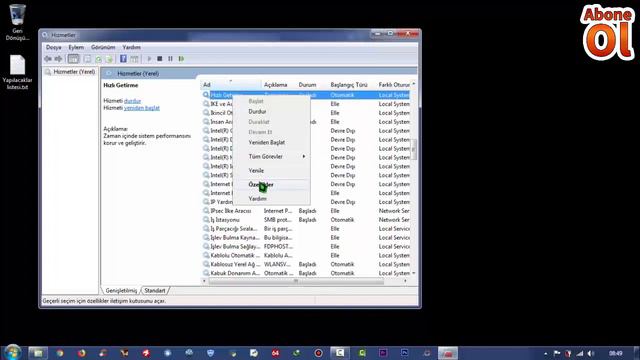Click the services list vertical scrollbar thumb

point(414,149)
